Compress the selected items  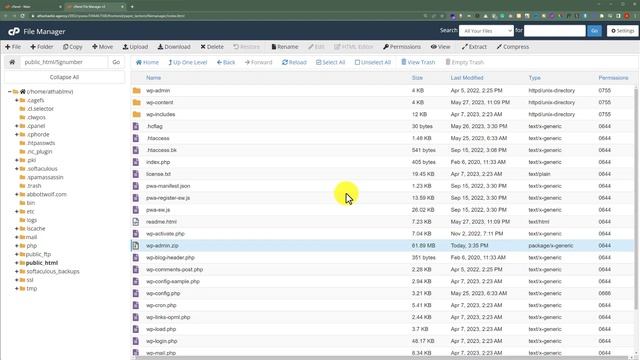click(x=513, y=47)
